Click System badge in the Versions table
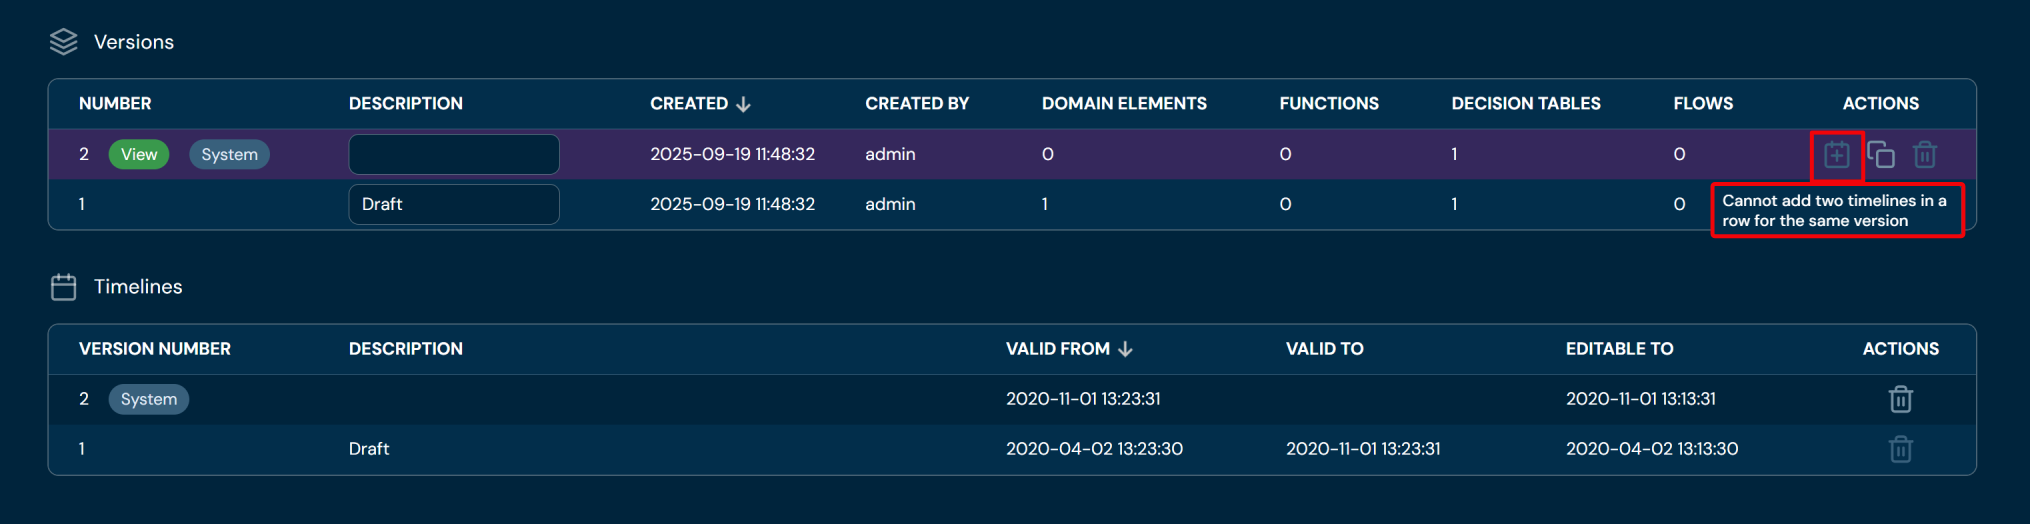Image resolution: width=2030 pixels, height=524 pixels. click(229, 154)
